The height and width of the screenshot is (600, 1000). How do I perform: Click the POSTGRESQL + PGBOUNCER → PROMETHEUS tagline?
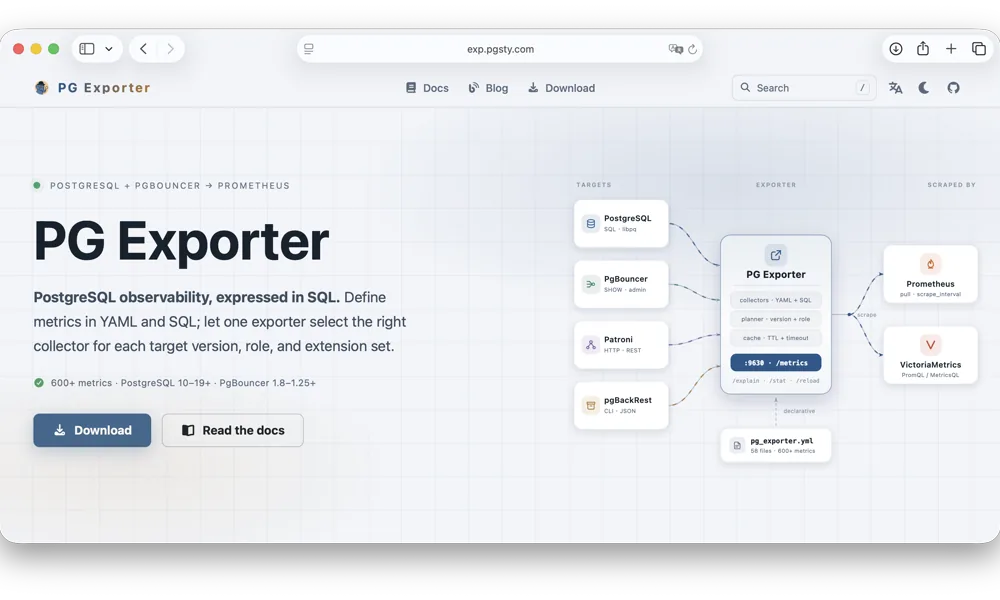(170, 186)
